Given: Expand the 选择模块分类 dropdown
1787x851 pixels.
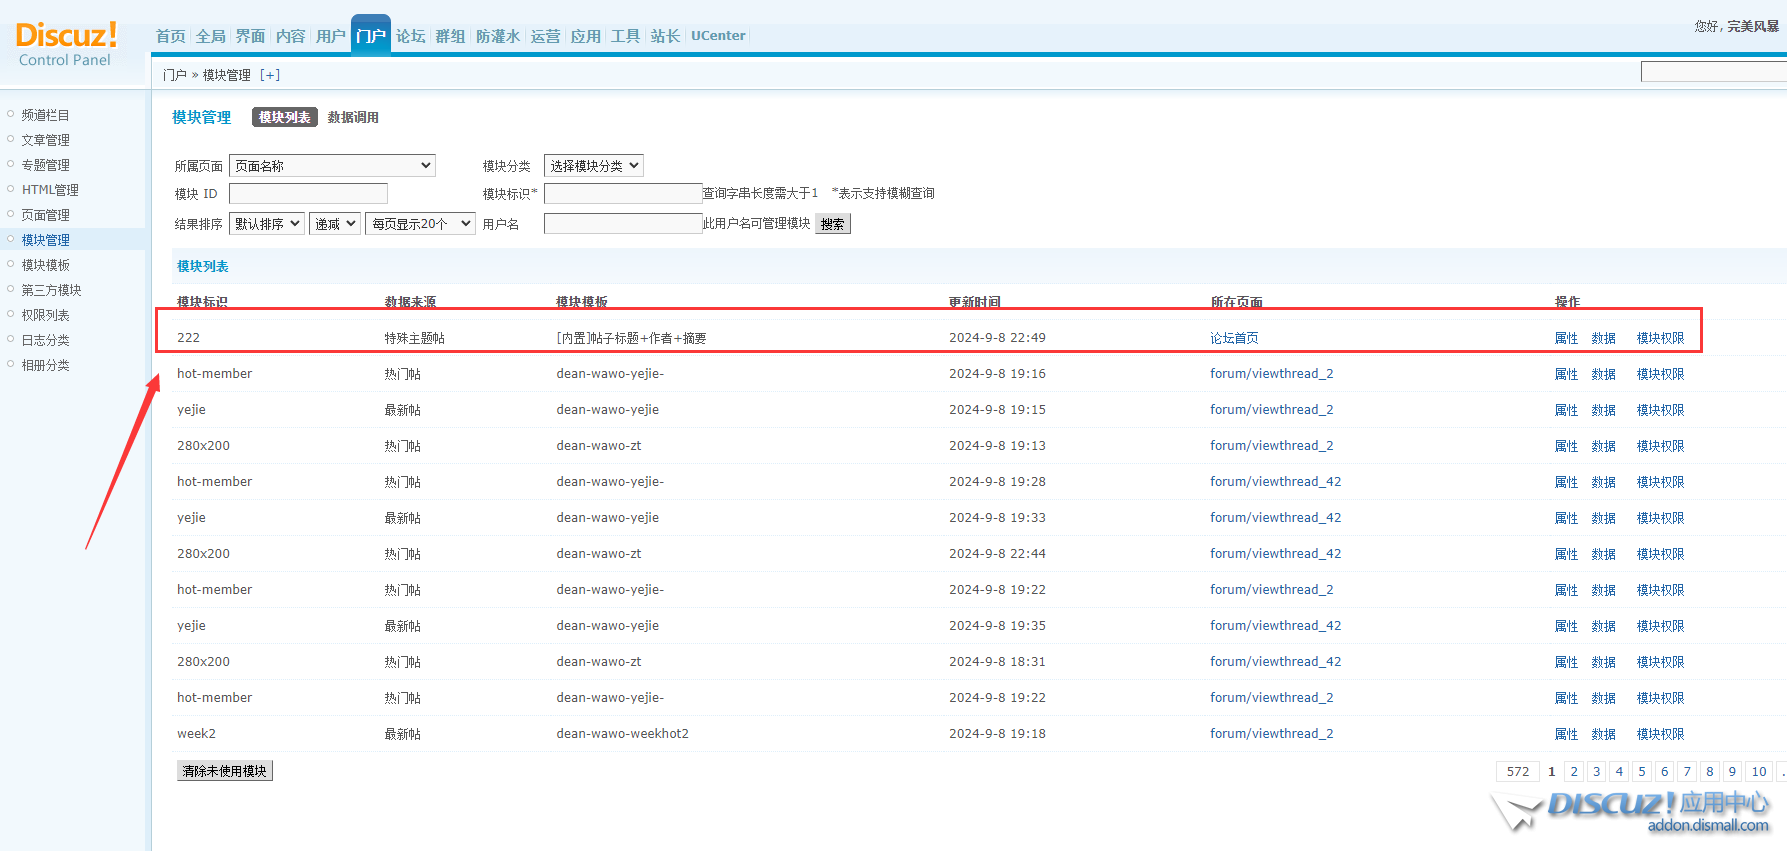Looking at the screenshot, I should (x=593, y=166).
